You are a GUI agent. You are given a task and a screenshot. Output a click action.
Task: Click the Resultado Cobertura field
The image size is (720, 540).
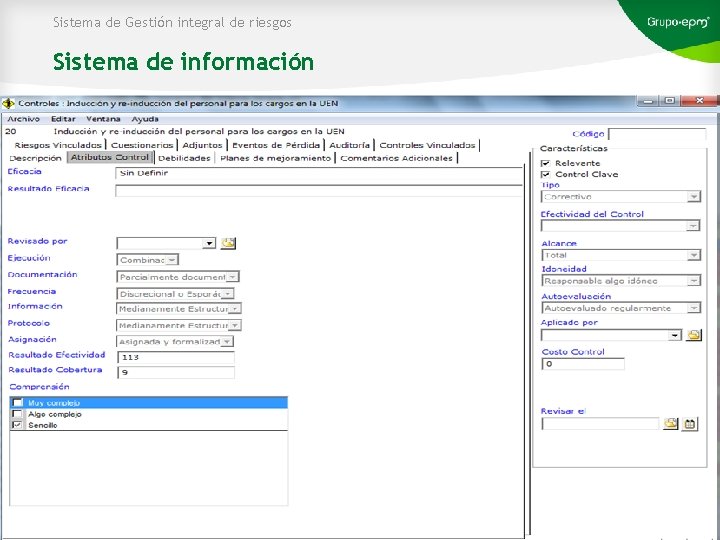(176, 372)
